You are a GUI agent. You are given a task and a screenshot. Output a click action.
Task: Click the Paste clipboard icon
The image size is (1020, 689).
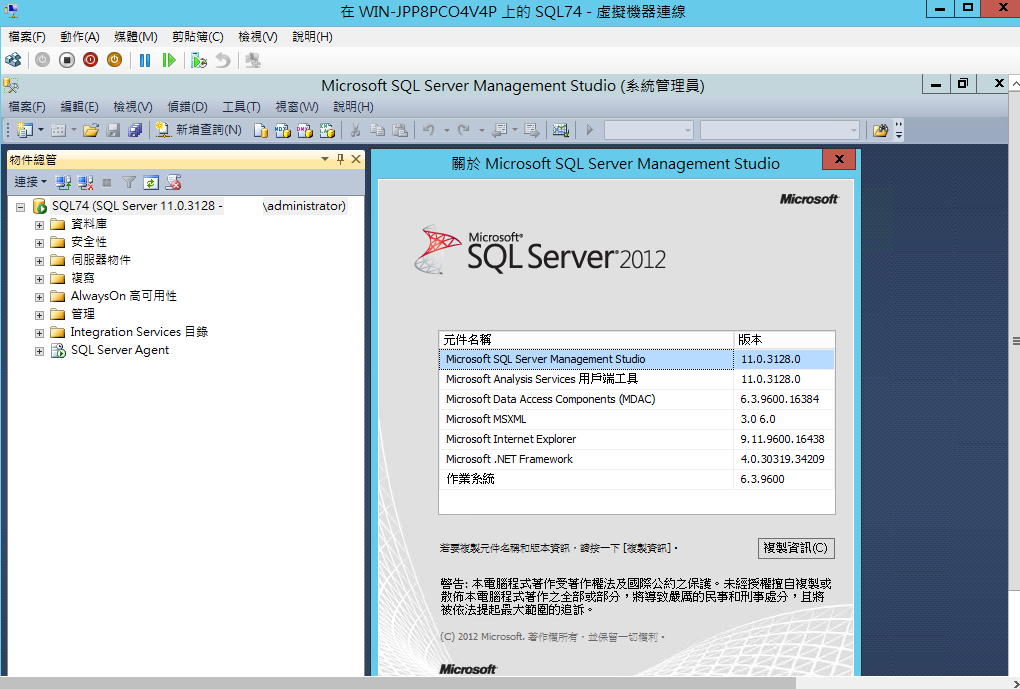pos(400,130)
